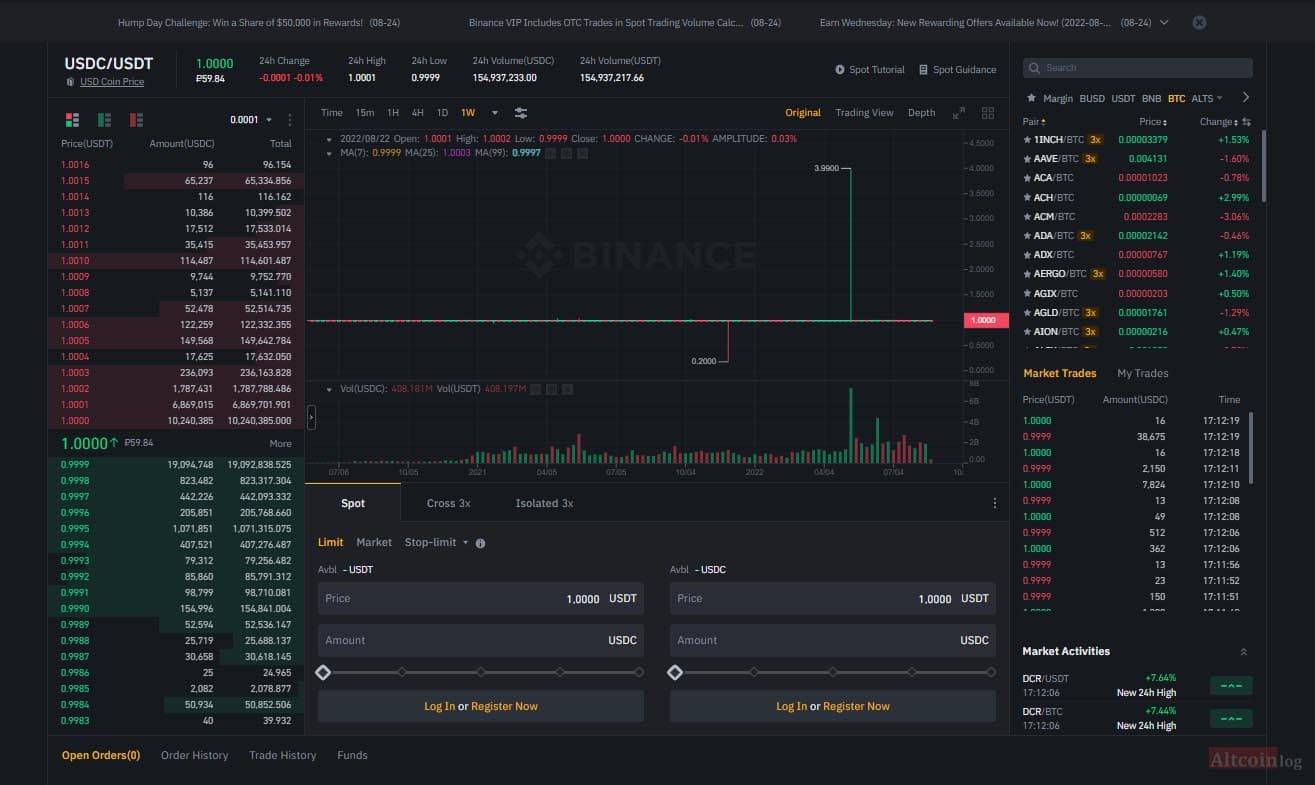Open order book more options (three dots)
Viewport: 1315px width, 785px height.
[290, 120]
